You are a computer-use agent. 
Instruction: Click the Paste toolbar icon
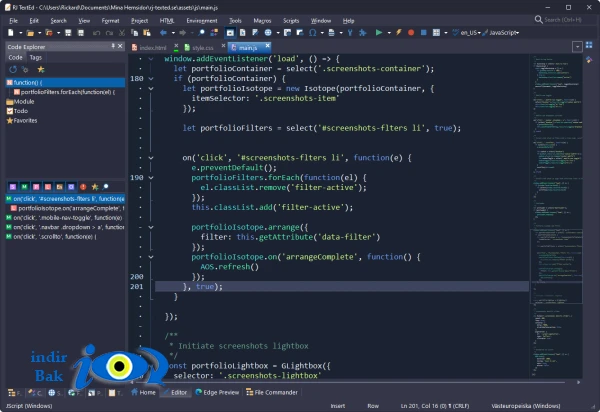pos(147,33)
